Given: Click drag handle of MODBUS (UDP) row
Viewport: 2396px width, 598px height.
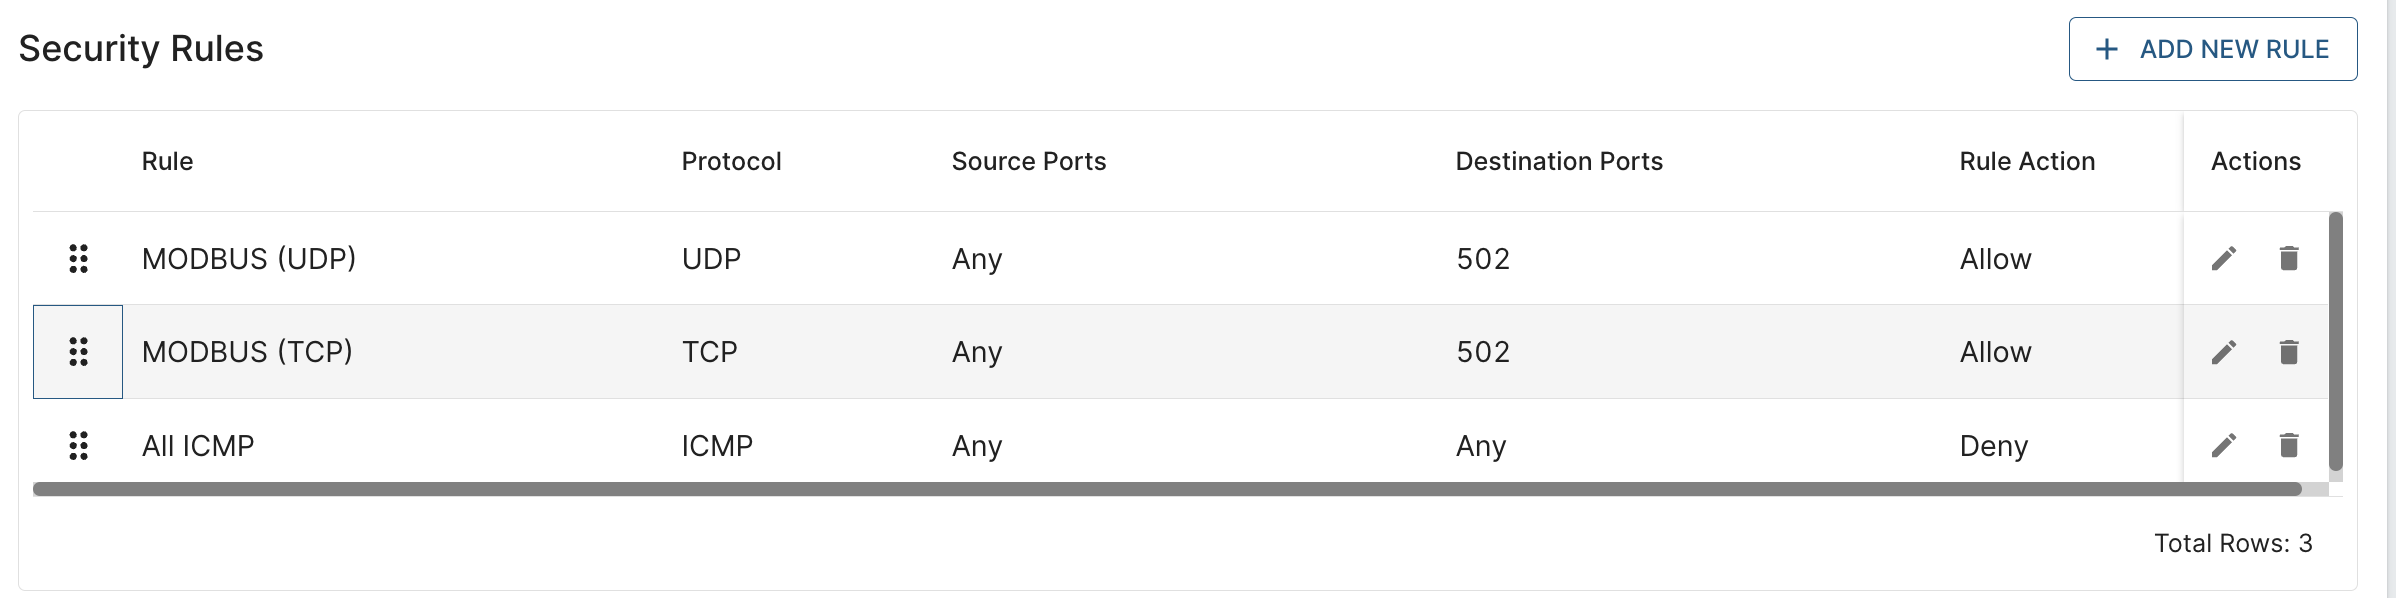Looking at the screenshot, I should [79, 259].
